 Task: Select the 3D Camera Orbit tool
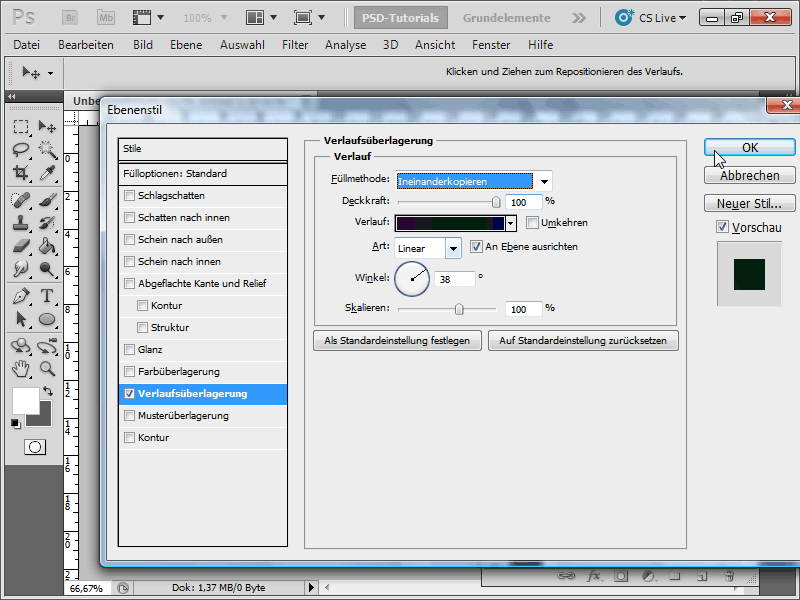(47, 346)
